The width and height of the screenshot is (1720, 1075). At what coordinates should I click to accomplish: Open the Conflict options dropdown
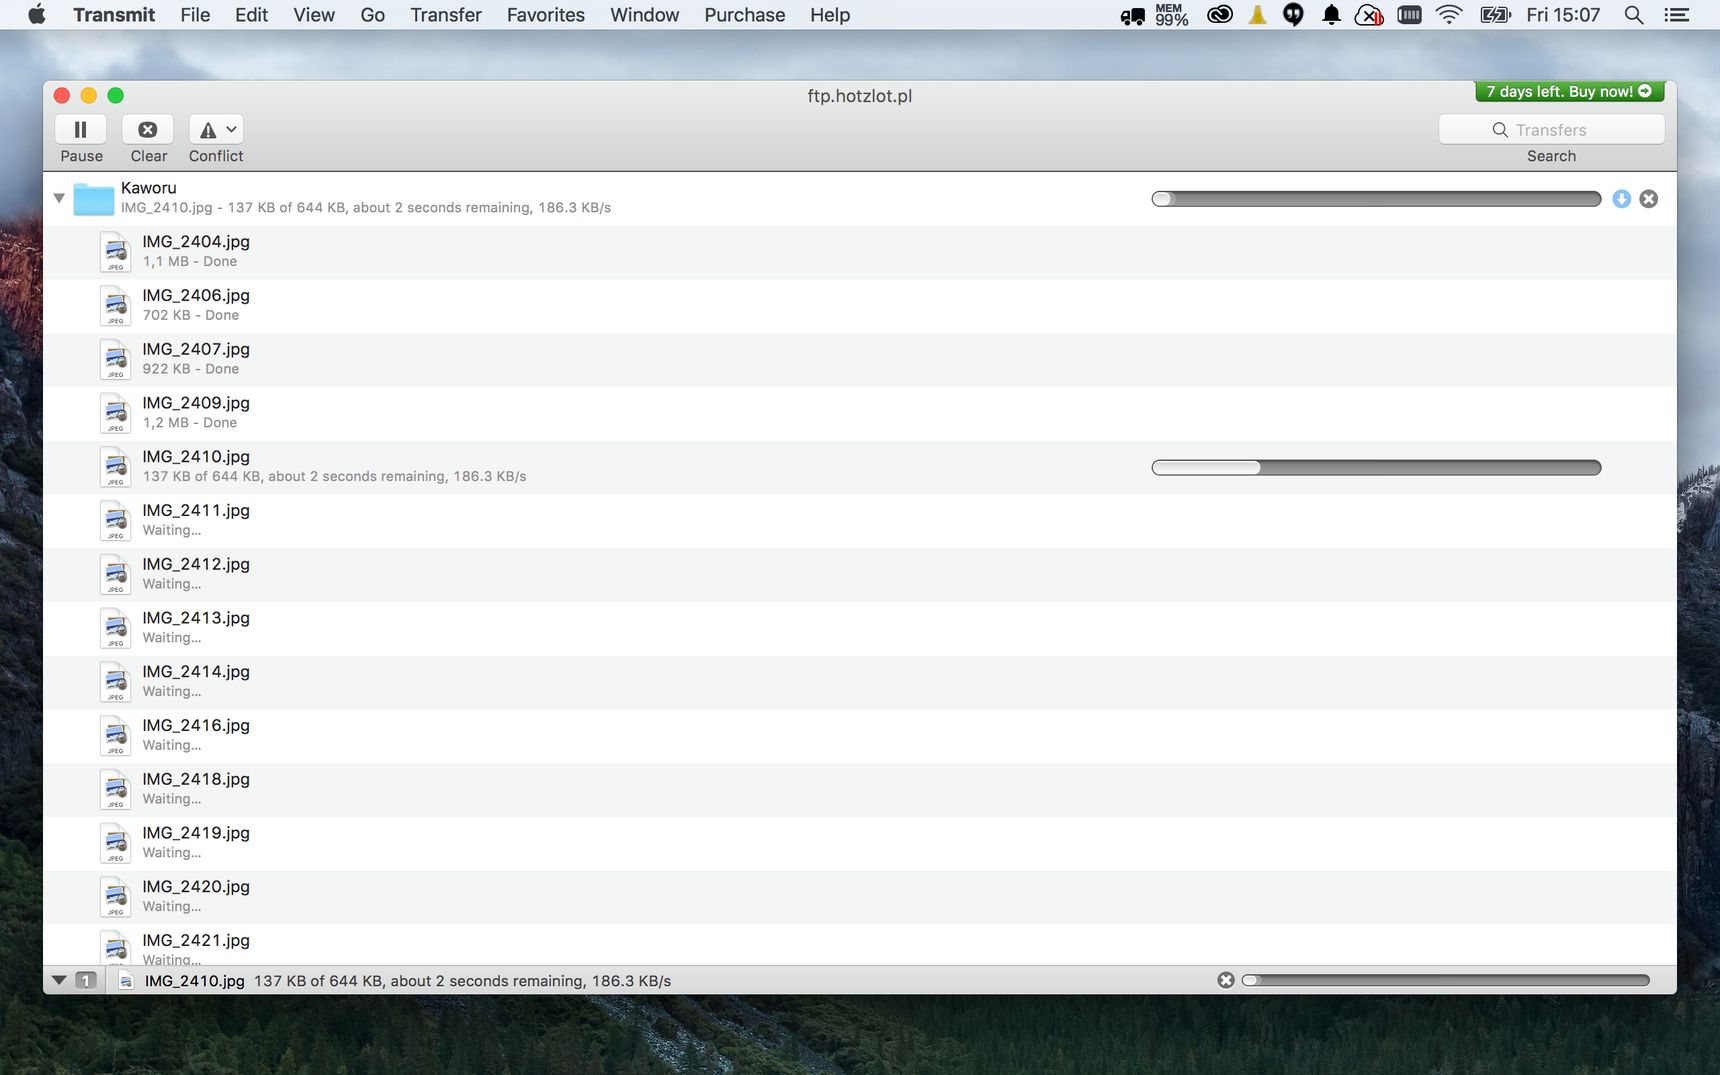(216, 130)
